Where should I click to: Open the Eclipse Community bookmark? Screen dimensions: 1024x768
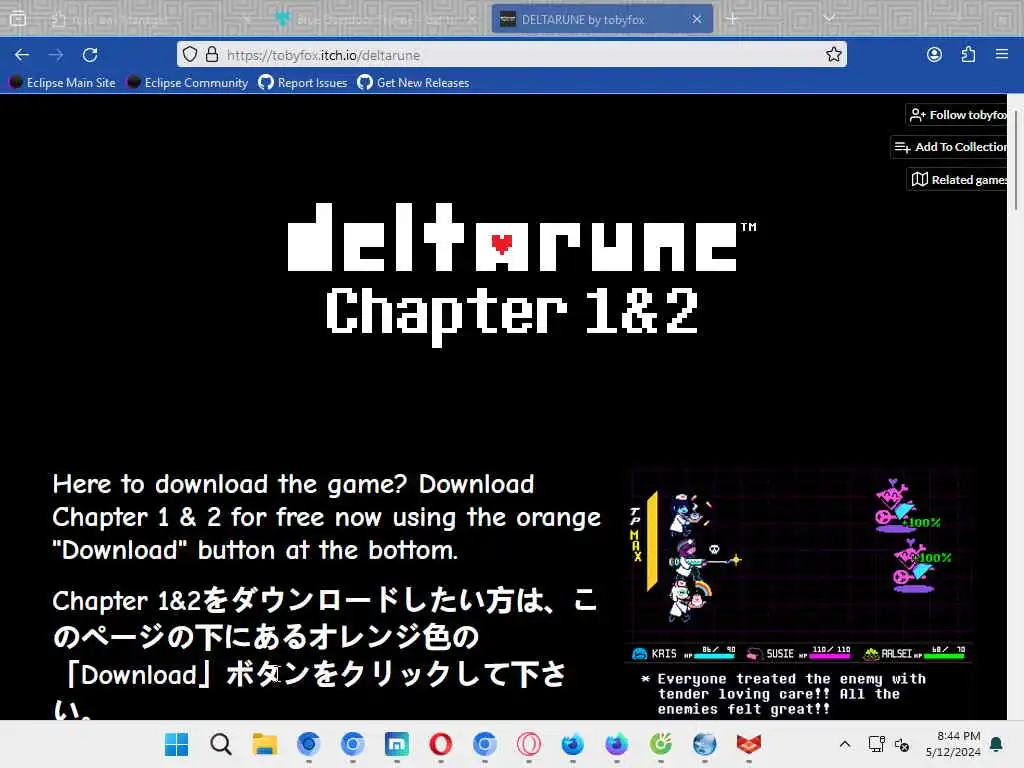[188, 82]
